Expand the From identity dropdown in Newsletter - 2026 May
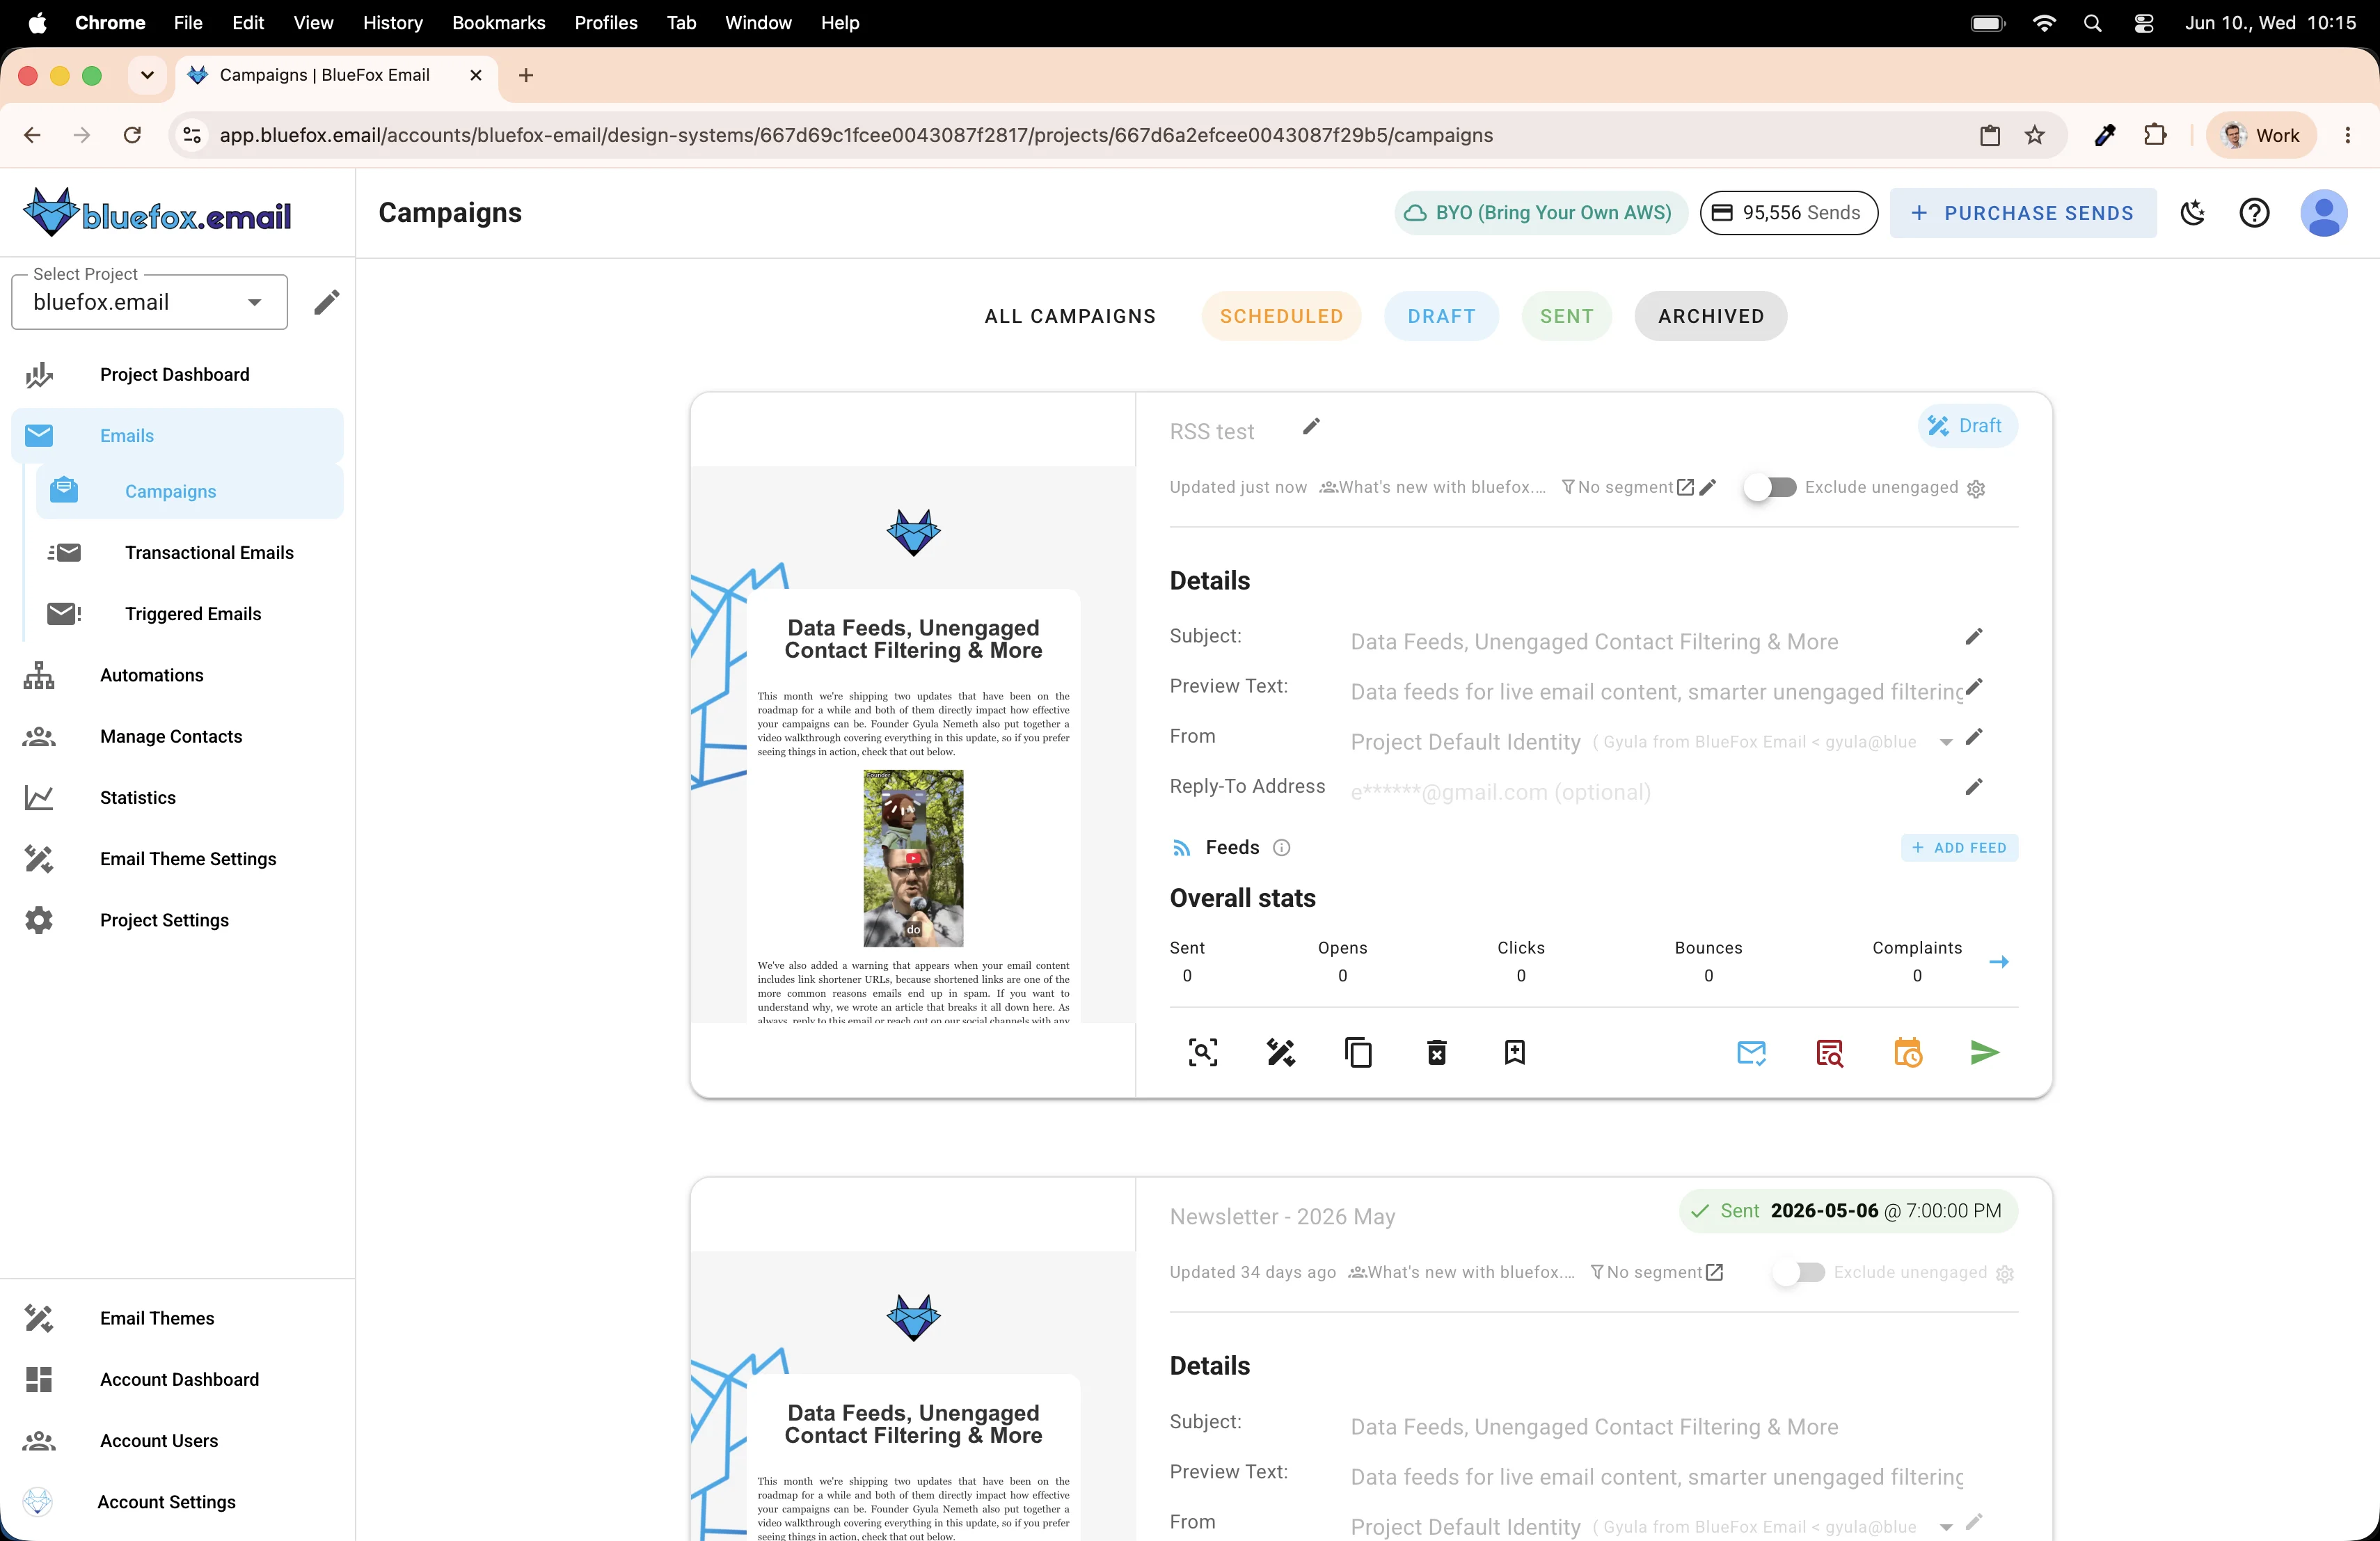Screen dimensions: 2380x1541 click(1946, 1527)
